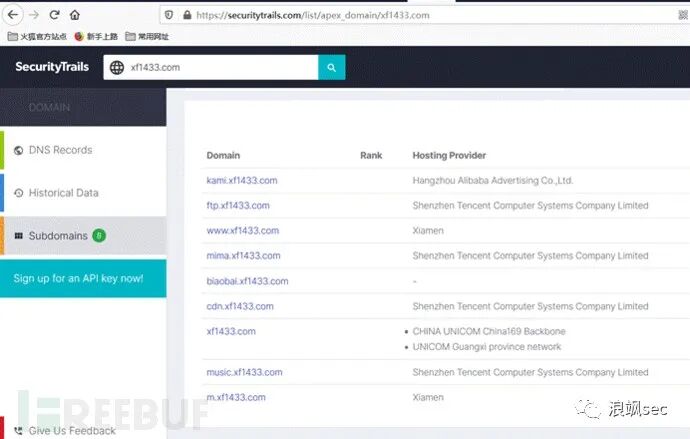Click the DNS Records globe icon
The image size is (690, 439).
pyautogui.click(x=18, y=150)
